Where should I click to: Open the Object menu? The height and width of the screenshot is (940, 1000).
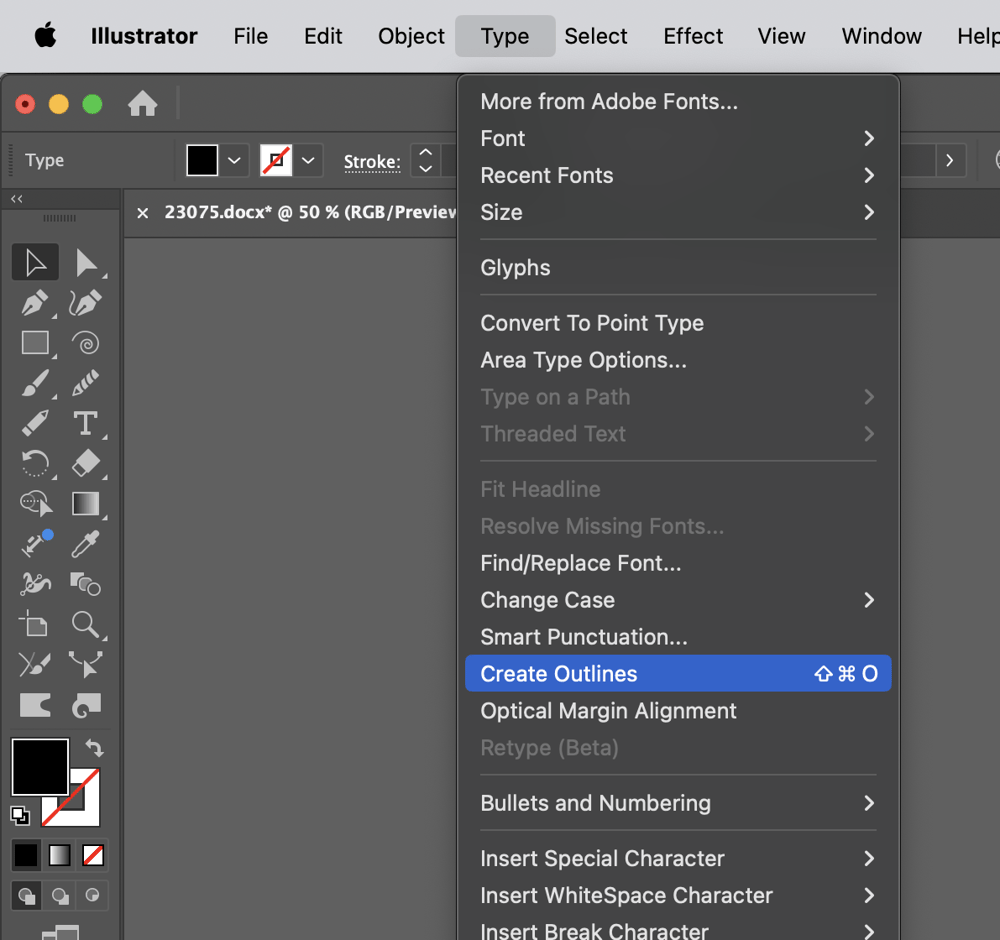pyautogui.click(x=411, y=36)
